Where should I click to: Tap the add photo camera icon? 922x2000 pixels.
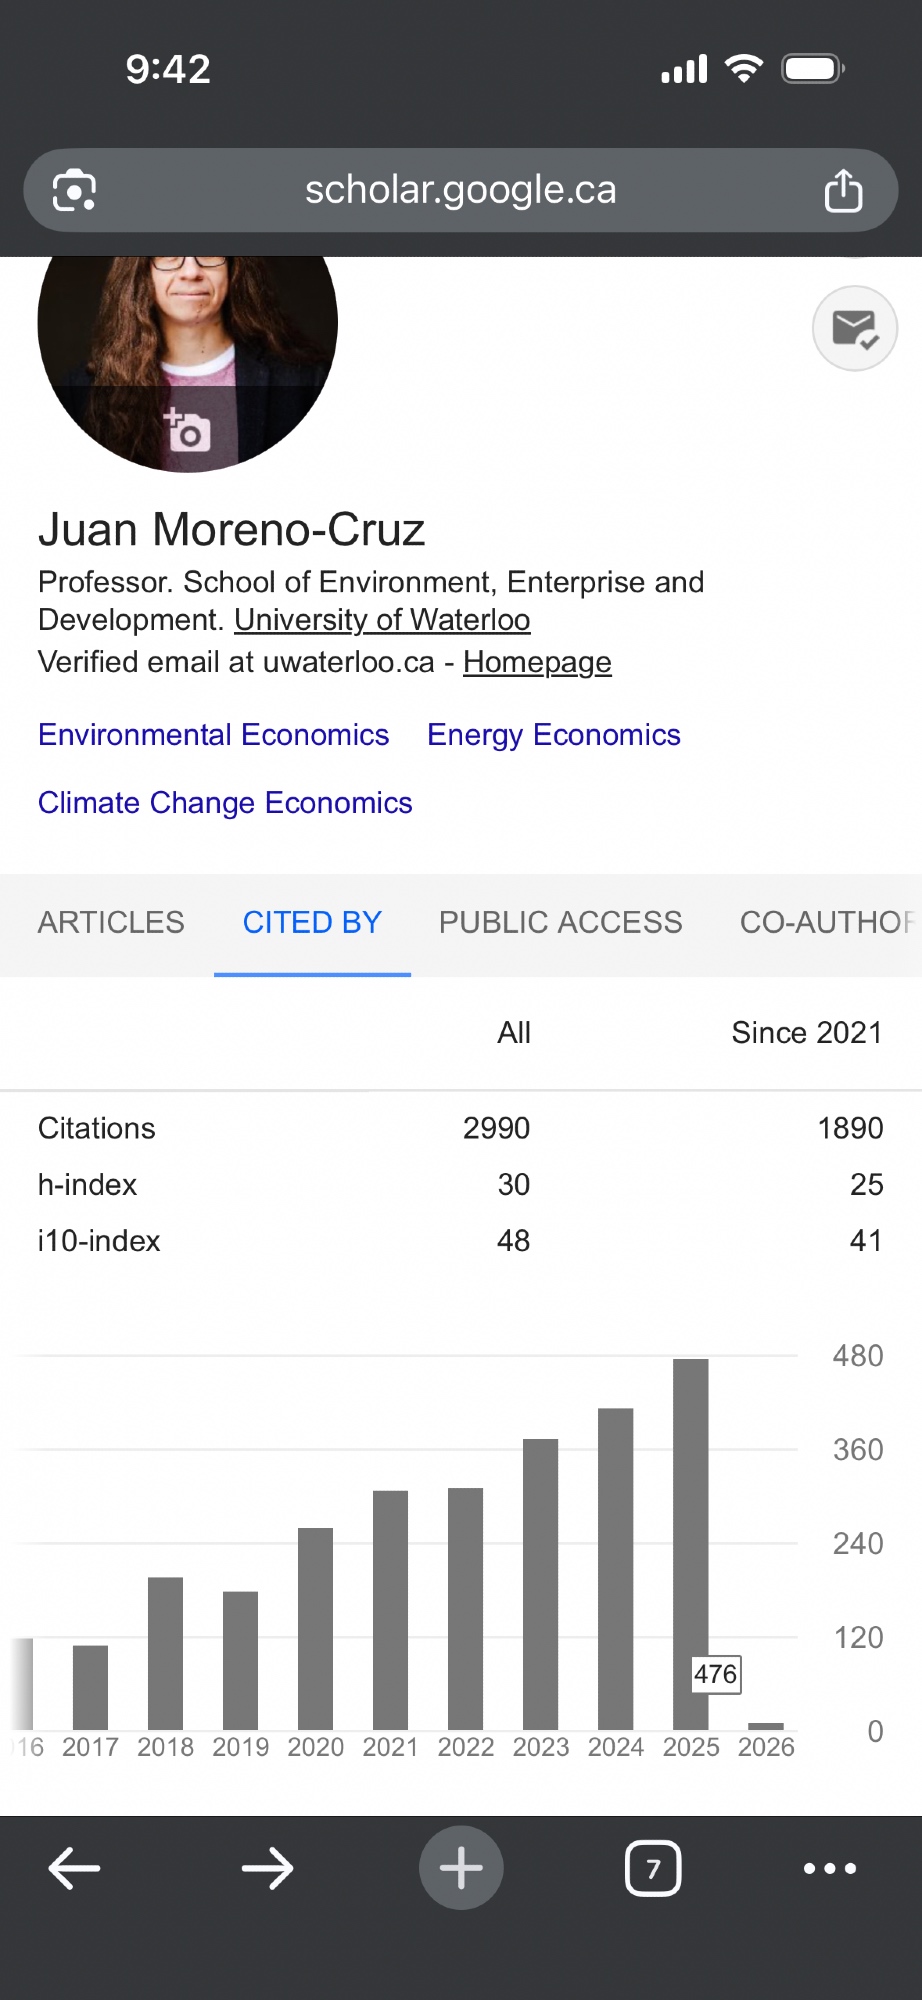point(188,430)
